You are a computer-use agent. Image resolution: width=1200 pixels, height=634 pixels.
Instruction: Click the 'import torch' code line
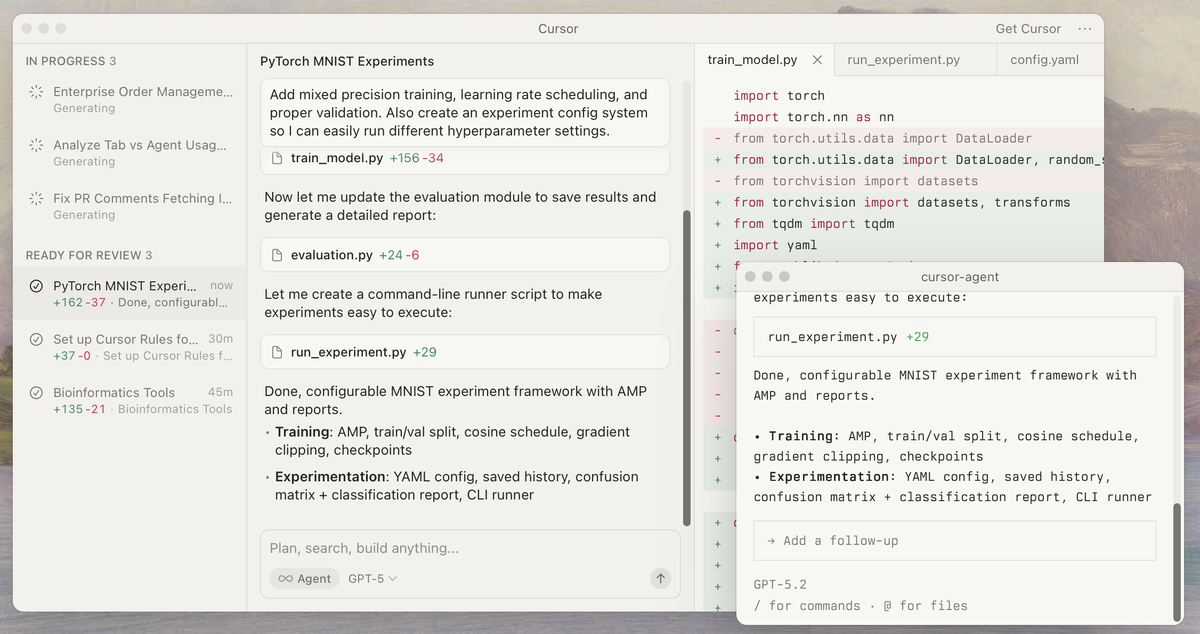(x=779, y=96)
